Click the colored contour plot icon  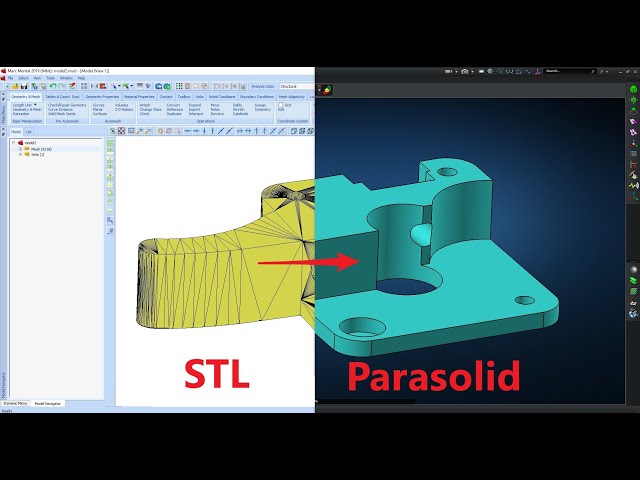coord(327,90)
